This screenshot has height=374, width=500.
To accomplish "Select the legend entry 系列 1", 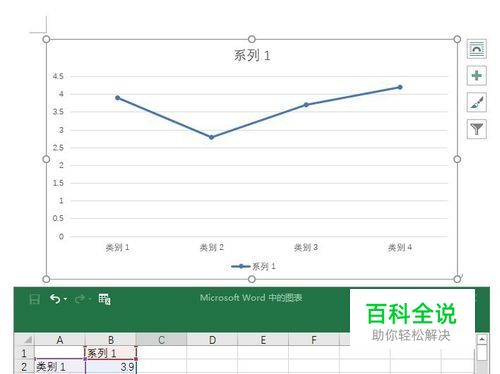I will tap(253, 266).
